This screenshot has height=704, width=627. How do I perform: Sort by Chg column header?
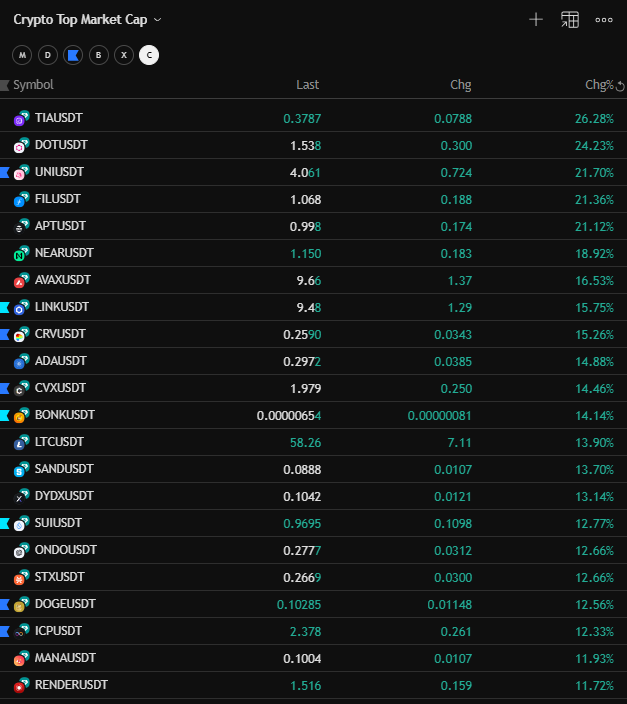[461, 85]
